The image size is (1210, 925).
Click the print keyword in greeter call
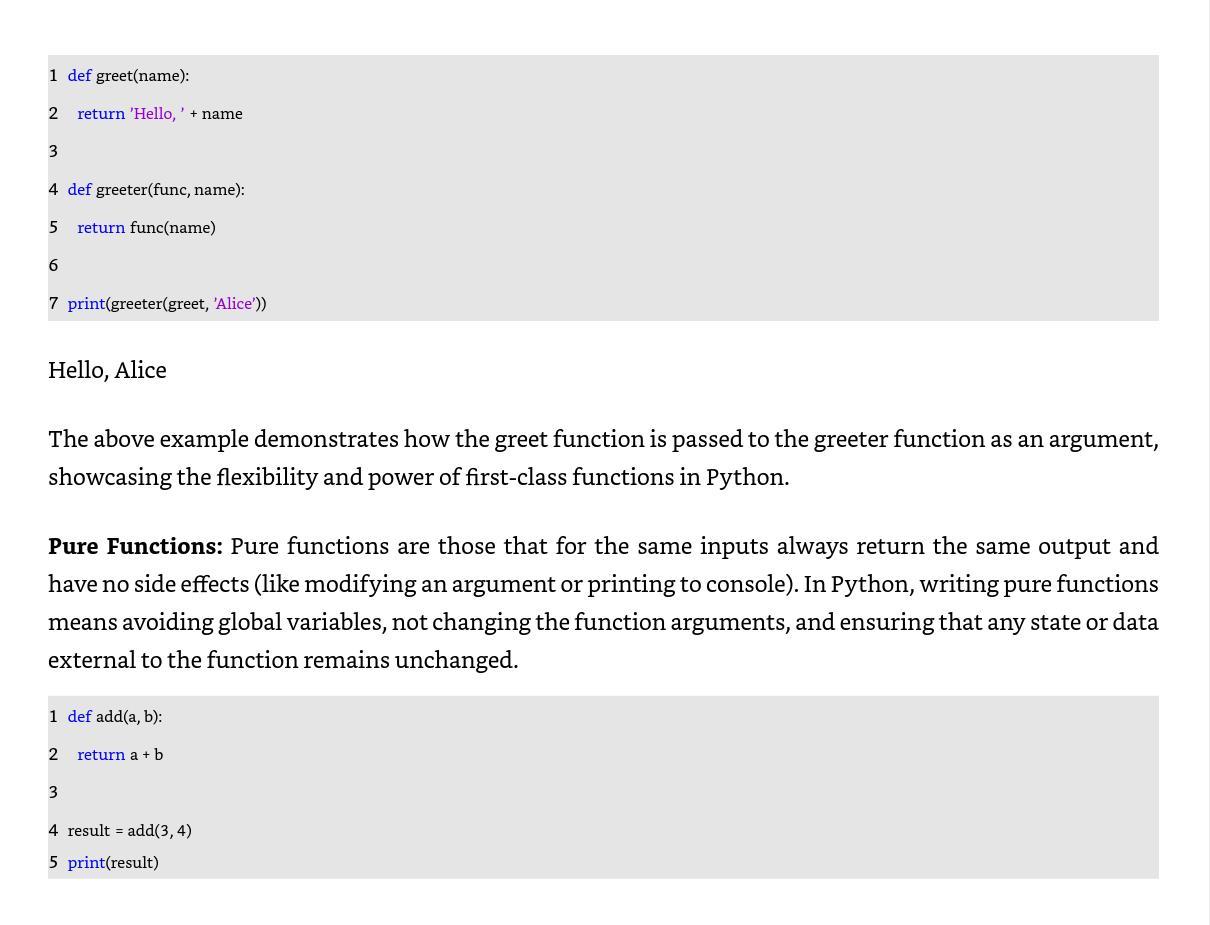pyautogui.click(x=86, y=304)
